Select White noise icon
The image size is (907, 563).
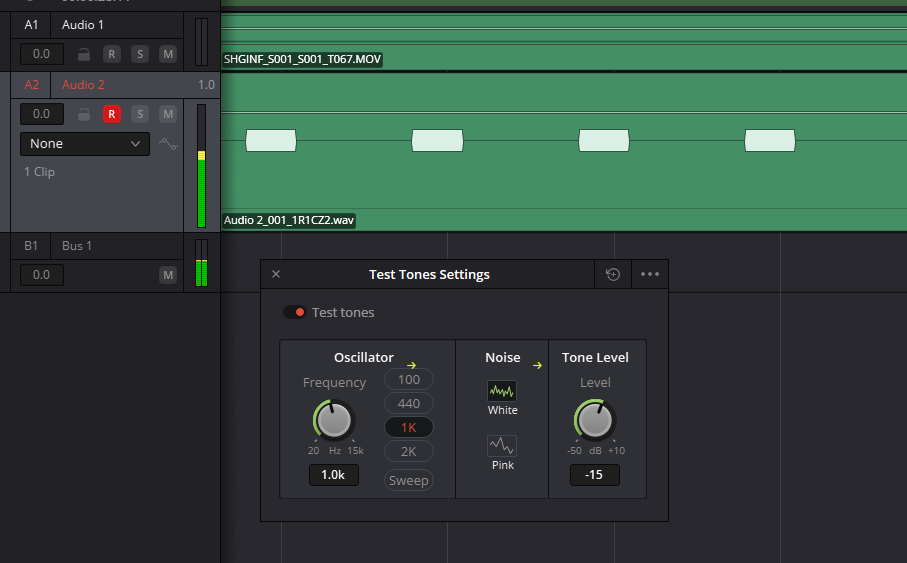pyautogui.click(x=502, y=391)
